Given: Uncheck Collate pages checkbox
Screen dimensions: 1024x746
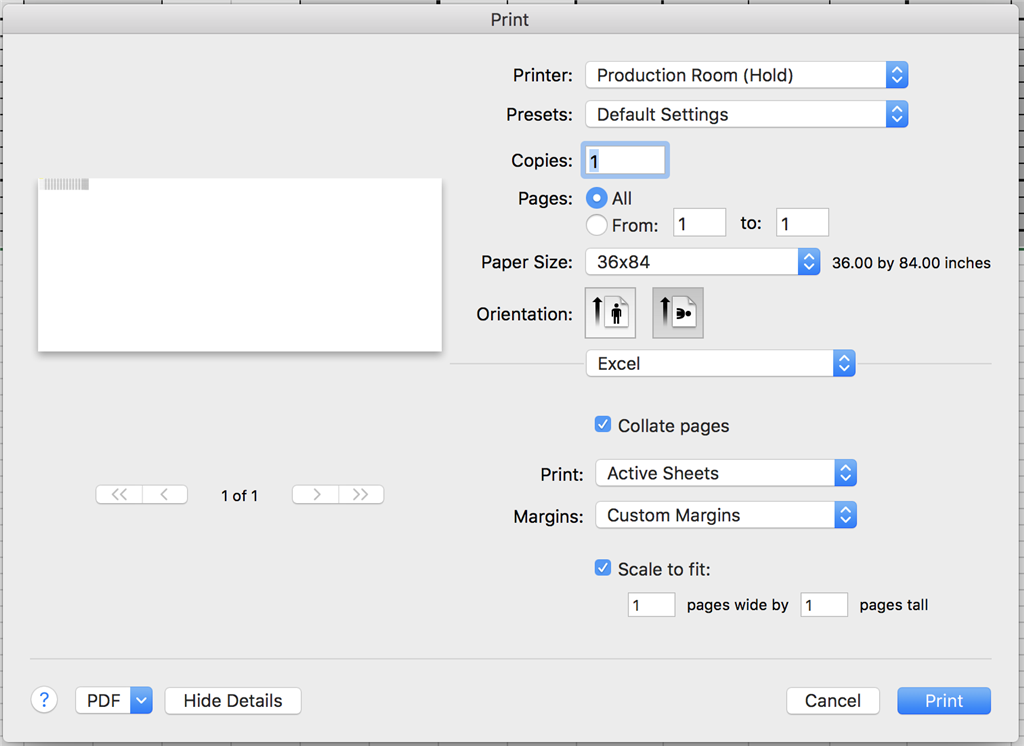Looking at the screenshot, I should click(x=603, y=425).
